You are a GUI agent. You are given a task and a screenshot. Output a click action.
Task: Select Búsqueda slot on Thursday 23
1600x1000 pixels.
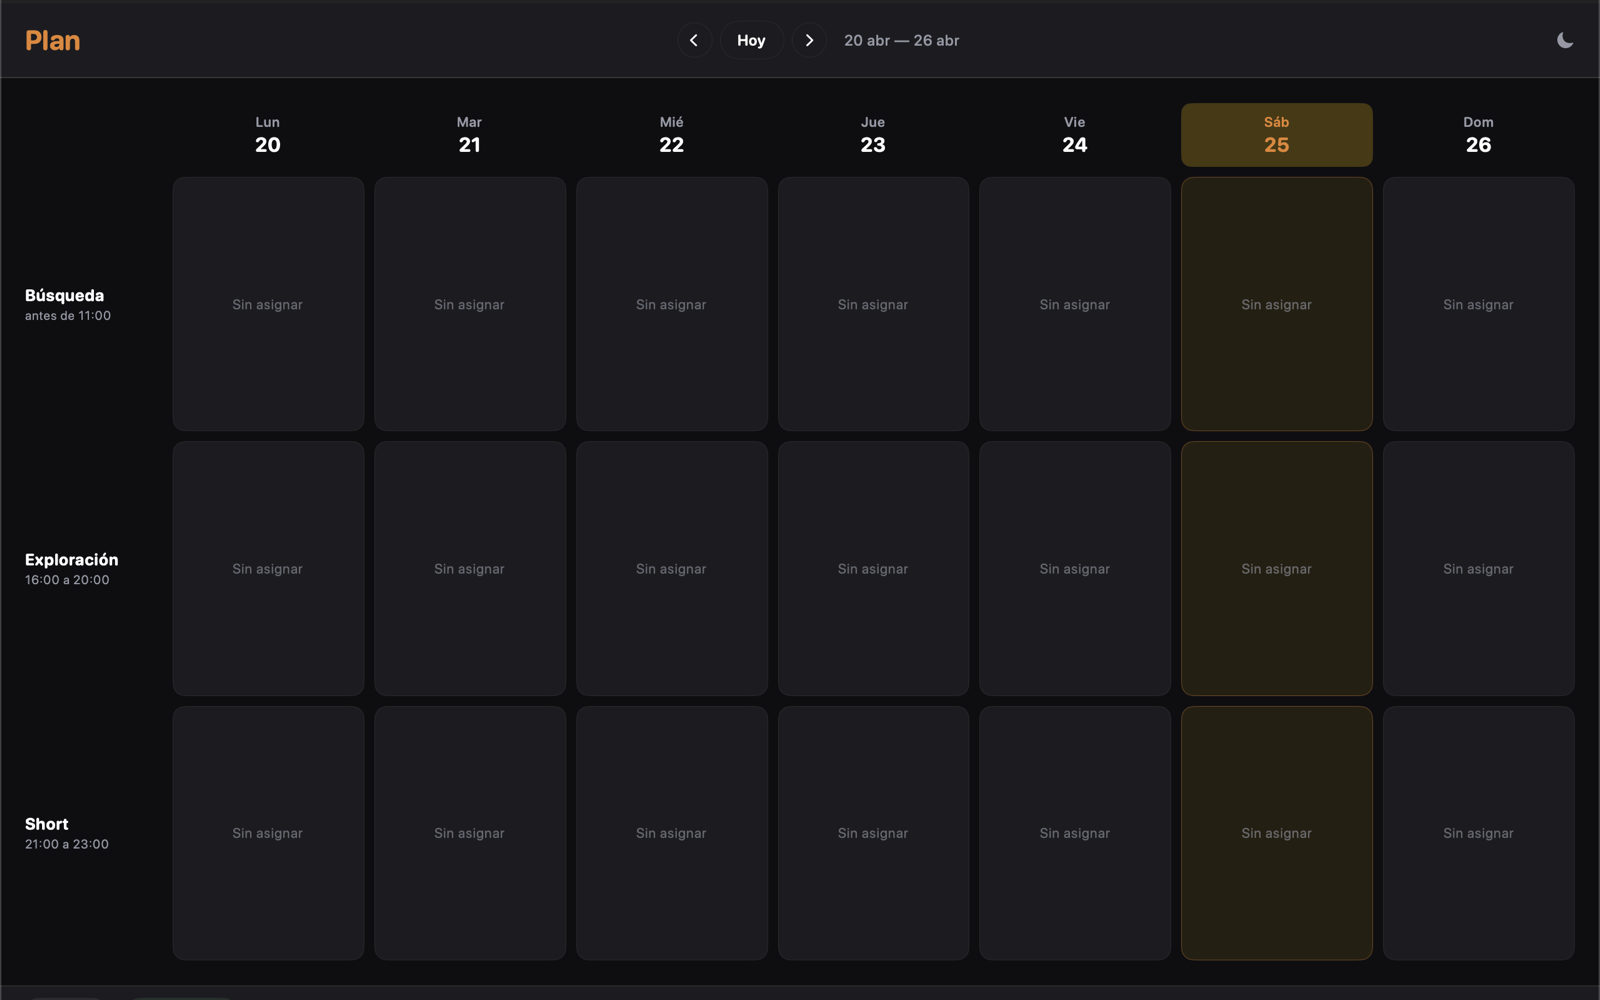pyautogui.click(x=873, y=304)
